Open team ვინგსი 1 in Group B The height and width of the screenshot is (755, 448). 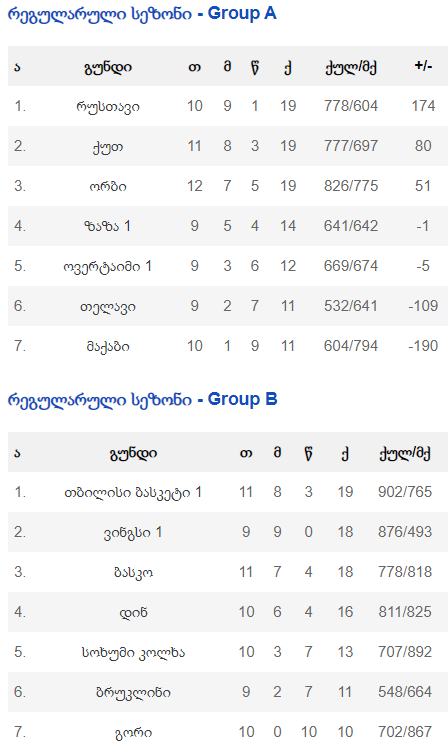[133, 533]
